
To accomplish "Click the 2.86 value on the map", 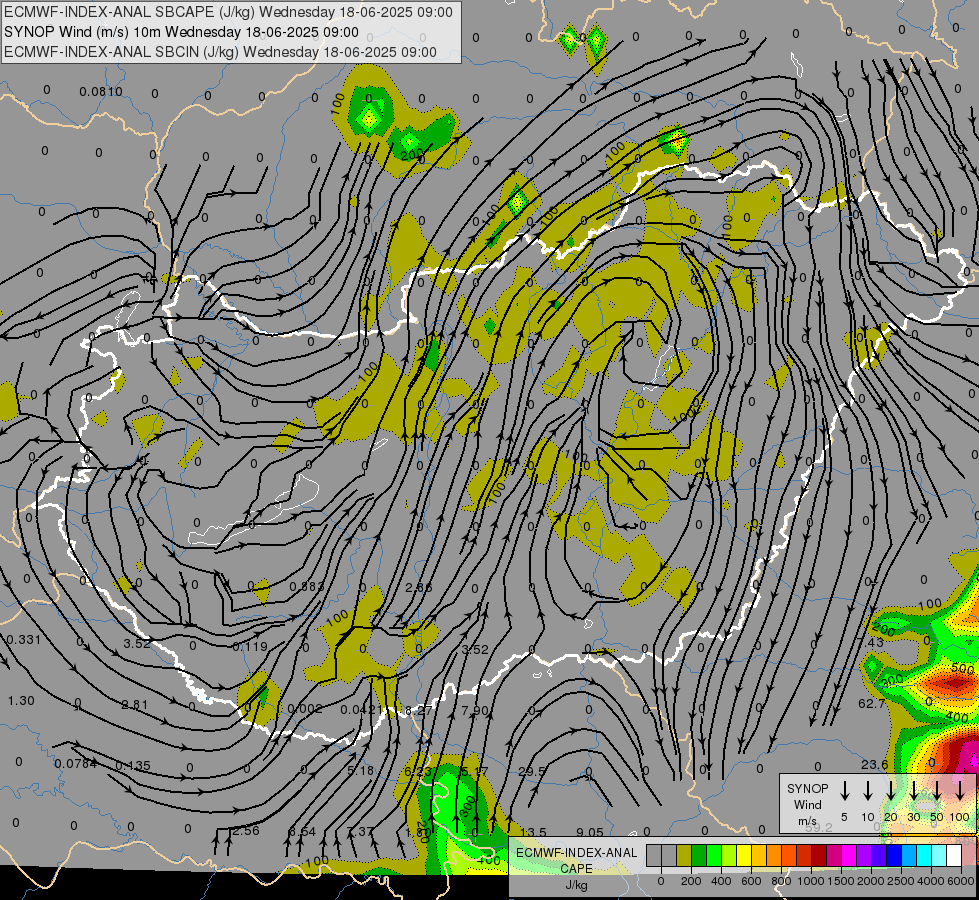I will click(x=418, y=588).
